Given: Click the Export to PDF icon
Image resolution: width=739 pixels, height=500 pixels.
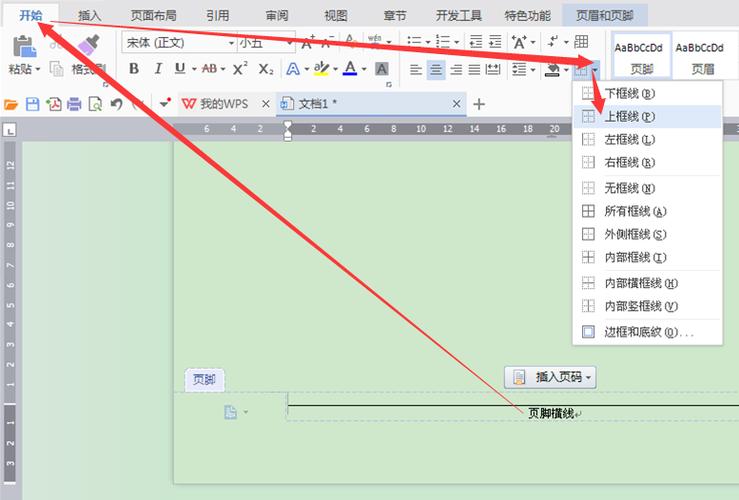Looking at the screenshot, I should point(53,104).
